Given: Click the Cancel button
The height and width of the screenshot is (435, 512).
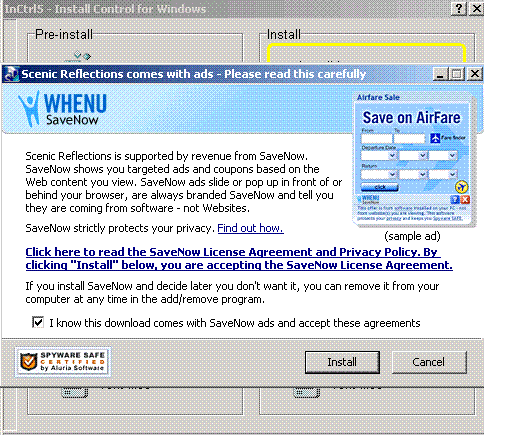Looking at the screenshot, I should 429,362.
